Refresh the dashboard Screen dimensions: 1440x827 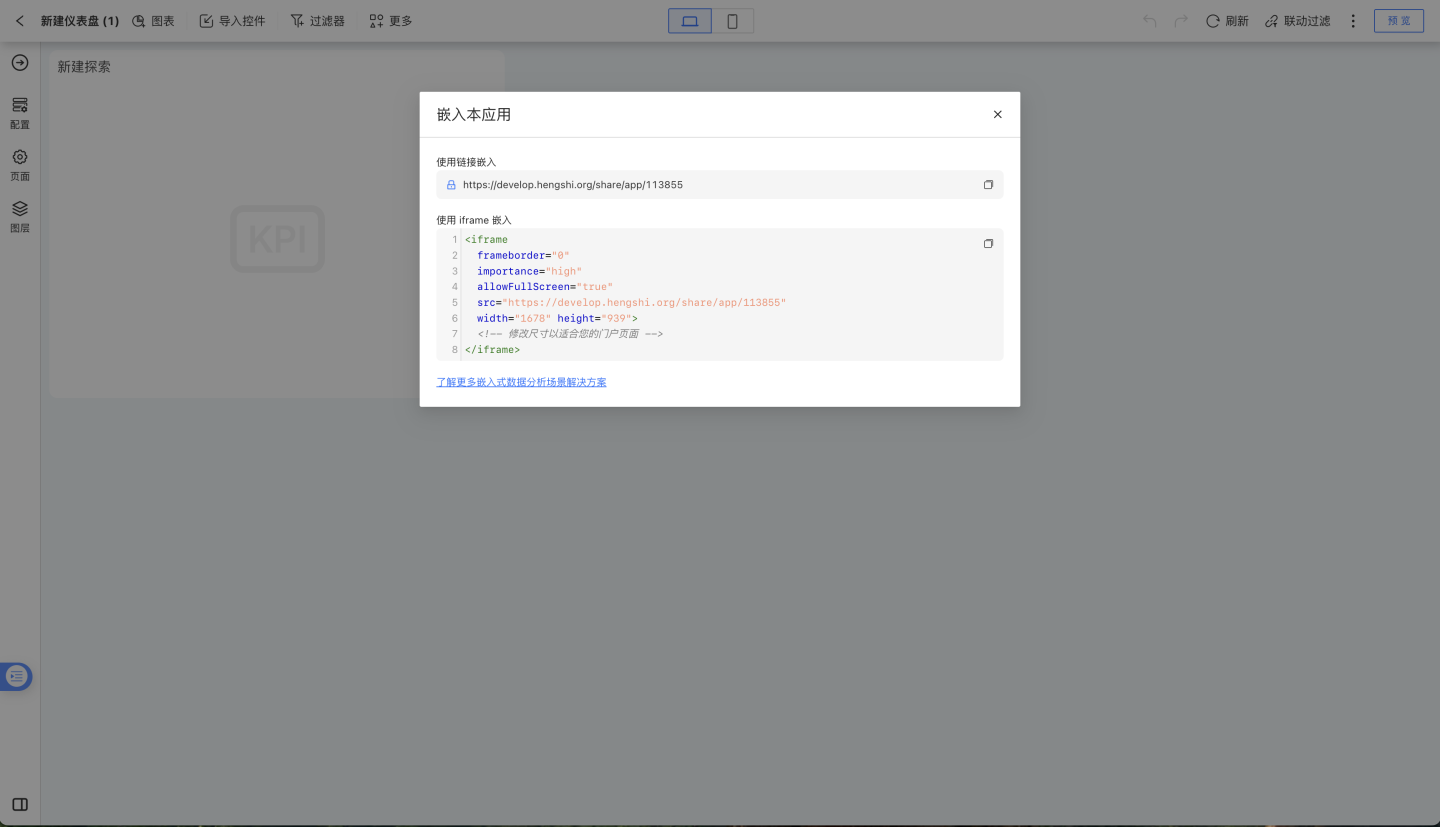point(1227,21)
